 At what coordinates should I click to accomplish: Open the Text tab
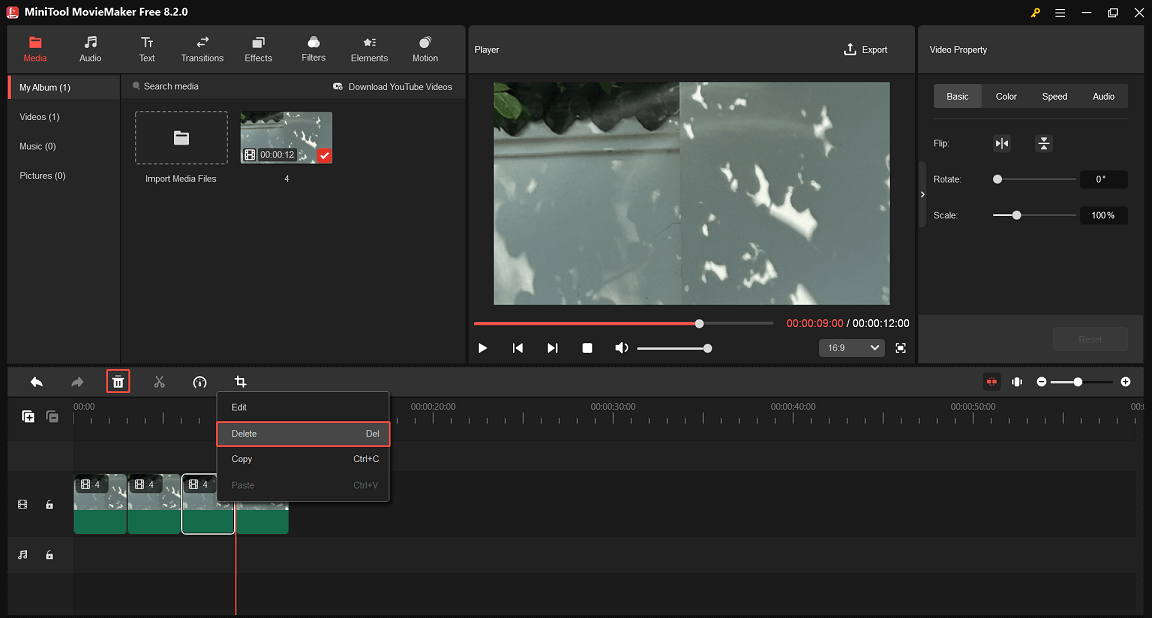pyautogui.click(x=147, y=49)
